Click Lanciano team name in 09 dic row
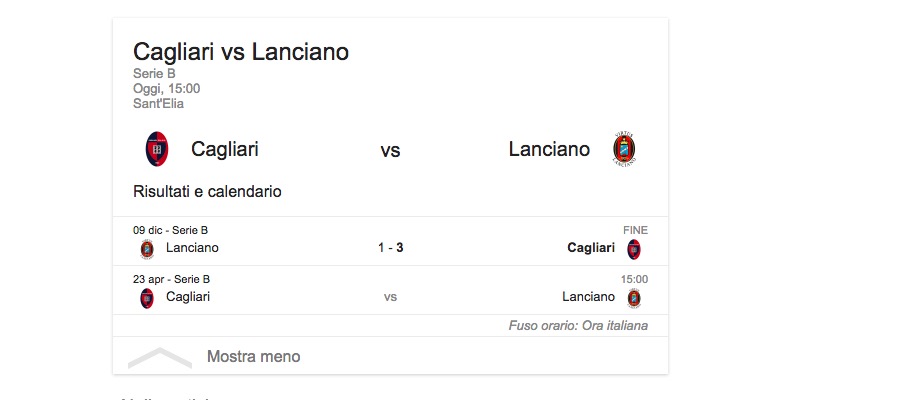This screenshot has height=400, width=916. tap(192, 248)
